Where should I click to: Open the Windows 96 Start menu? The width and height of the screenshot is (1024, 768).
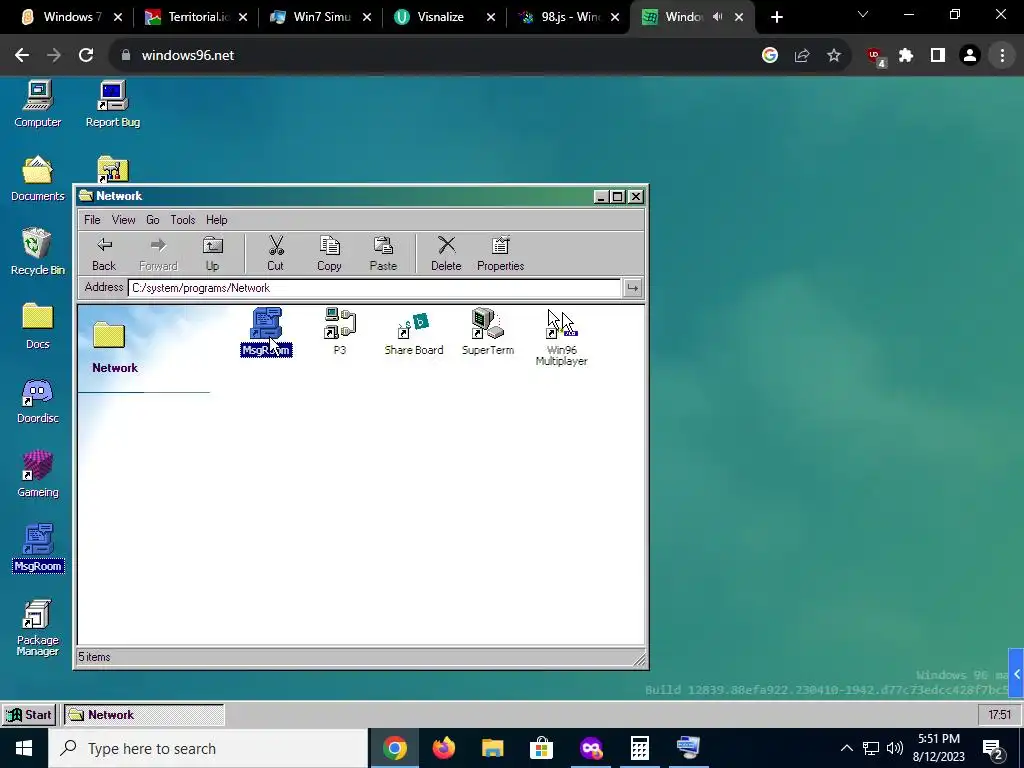point(29,715)
